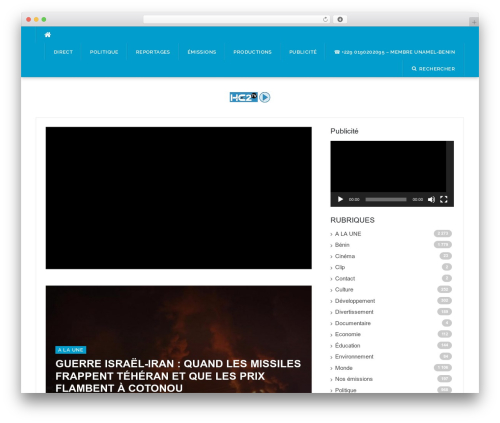Open the DIRECT menu item

pyautogui.click(x=63, y=52)
